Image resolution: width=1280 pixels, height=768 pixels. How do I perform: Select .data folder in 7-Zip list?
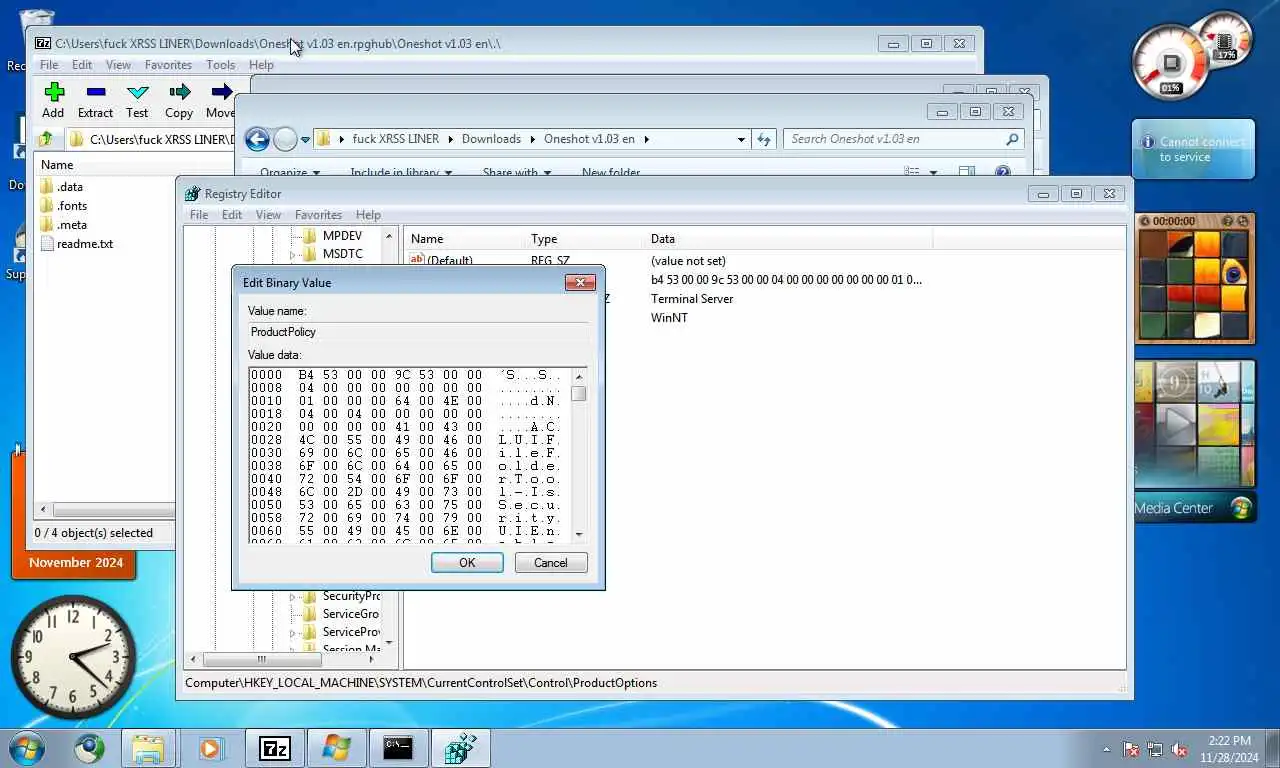pyautogui.click(x=70, y=187)
